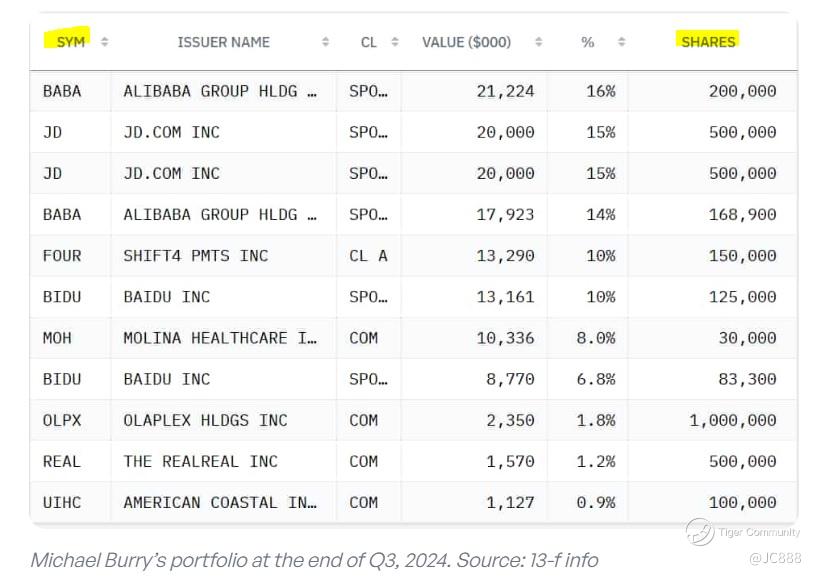The image size is (817, 577).
Task: Click the MOH ticker symbol
Action: (57, 338)
